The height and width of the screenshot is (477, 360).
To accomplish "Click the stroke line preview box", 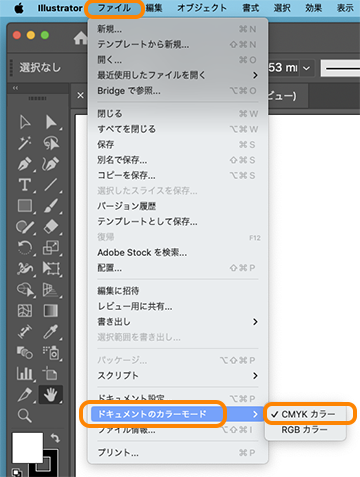I will coord(340,68).
